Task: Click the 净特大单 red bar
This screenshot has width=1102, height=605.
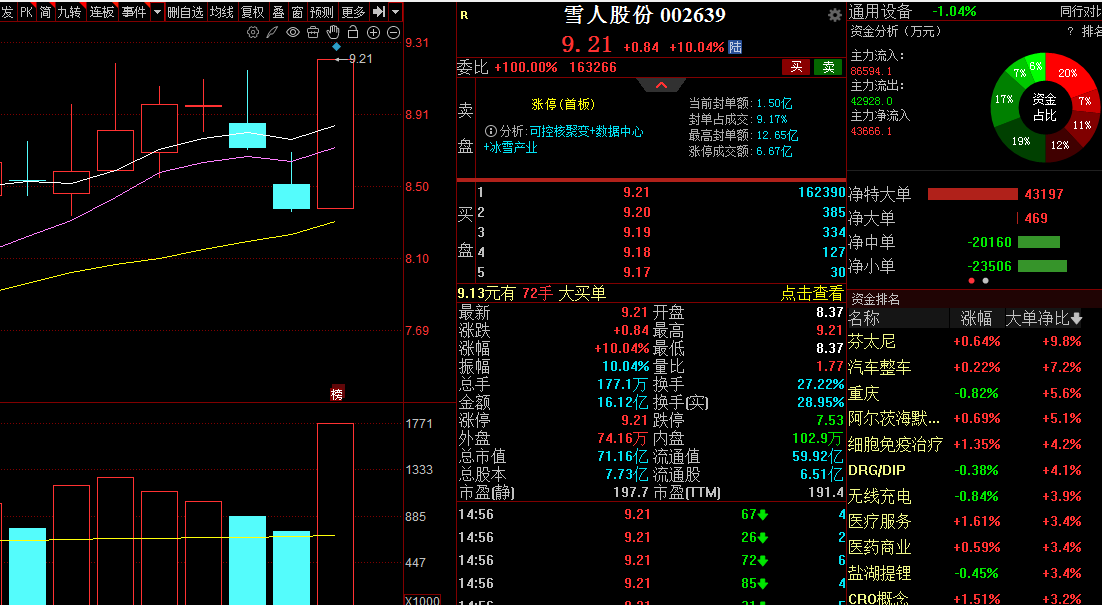Action: pos(973,194)
